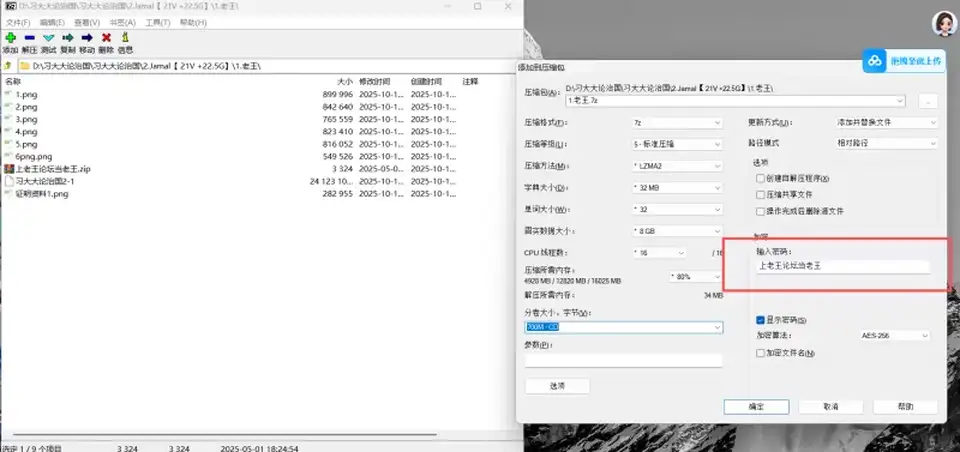
Task: Click the browse '...' button beside archive path
Action: (928, 102)
